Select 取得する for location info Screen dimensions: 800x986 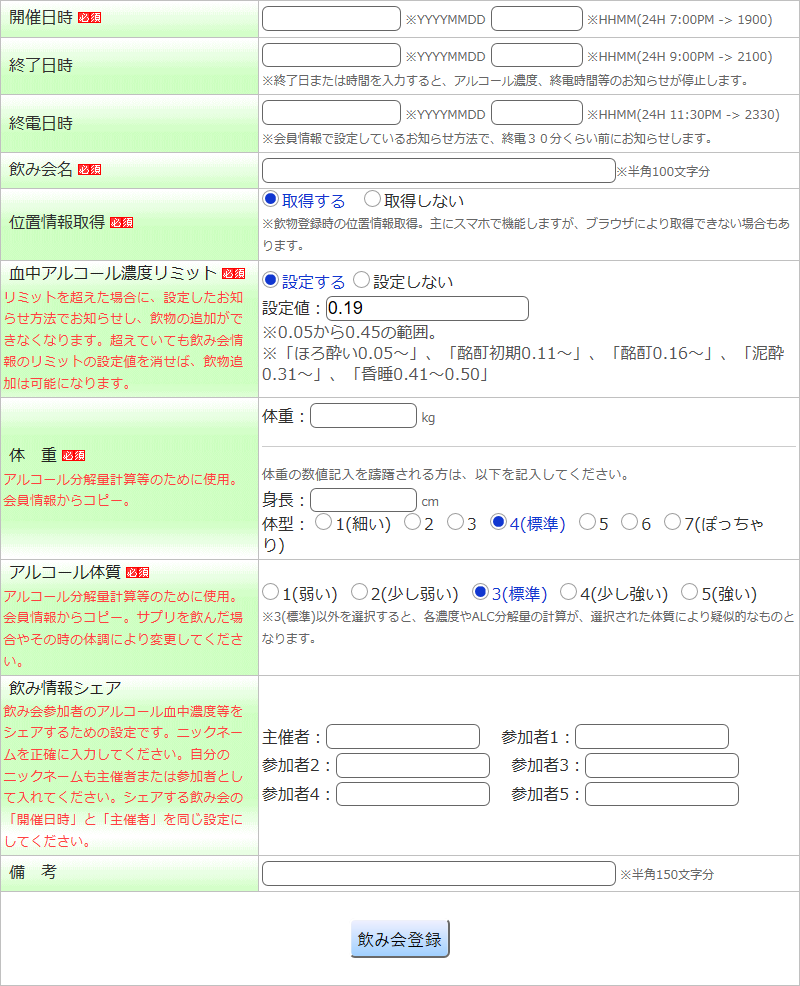point(271,200)
